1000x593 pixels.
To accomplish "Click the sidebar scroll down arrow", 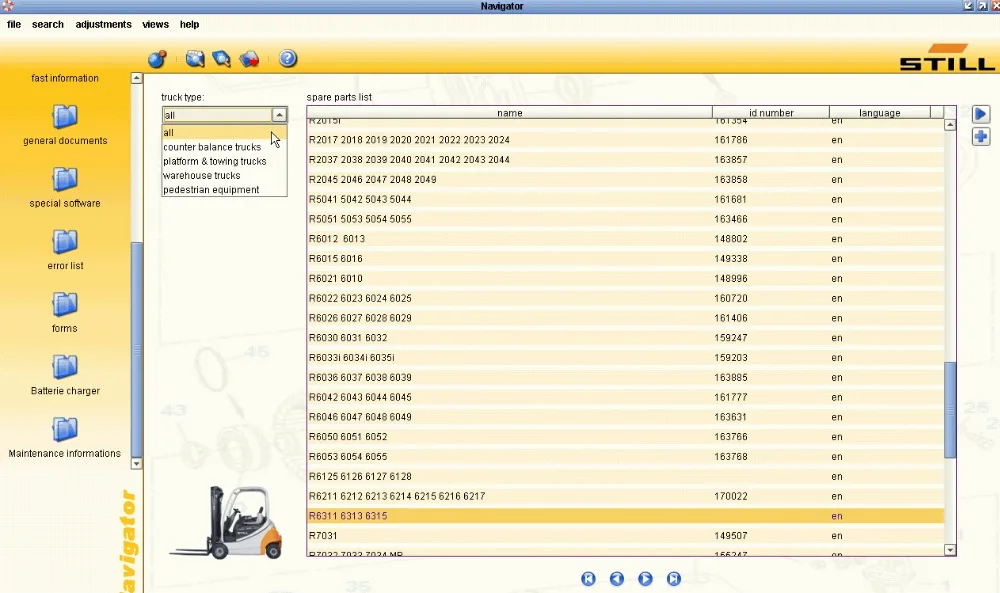I will [x=136, y=464].
